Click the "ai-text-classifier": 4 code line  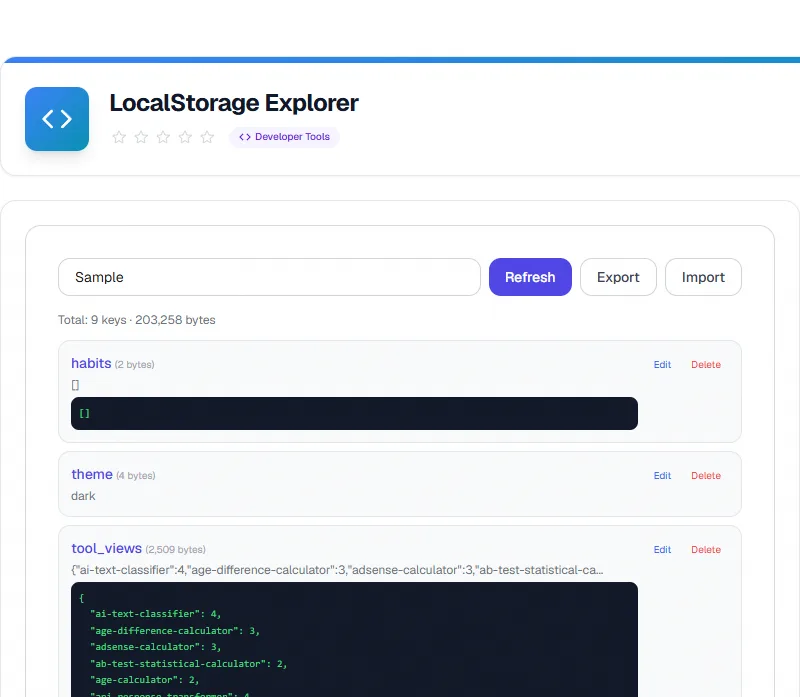click(x=156, y=614)
